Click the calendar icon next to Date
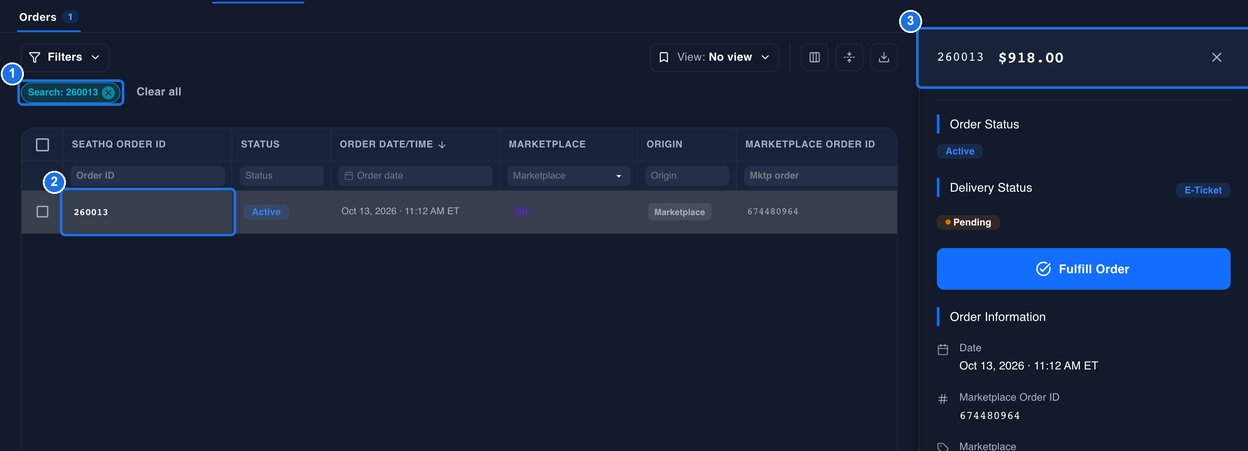The height and width of the screenshot is (451, 1248). (x=943, y=350)
